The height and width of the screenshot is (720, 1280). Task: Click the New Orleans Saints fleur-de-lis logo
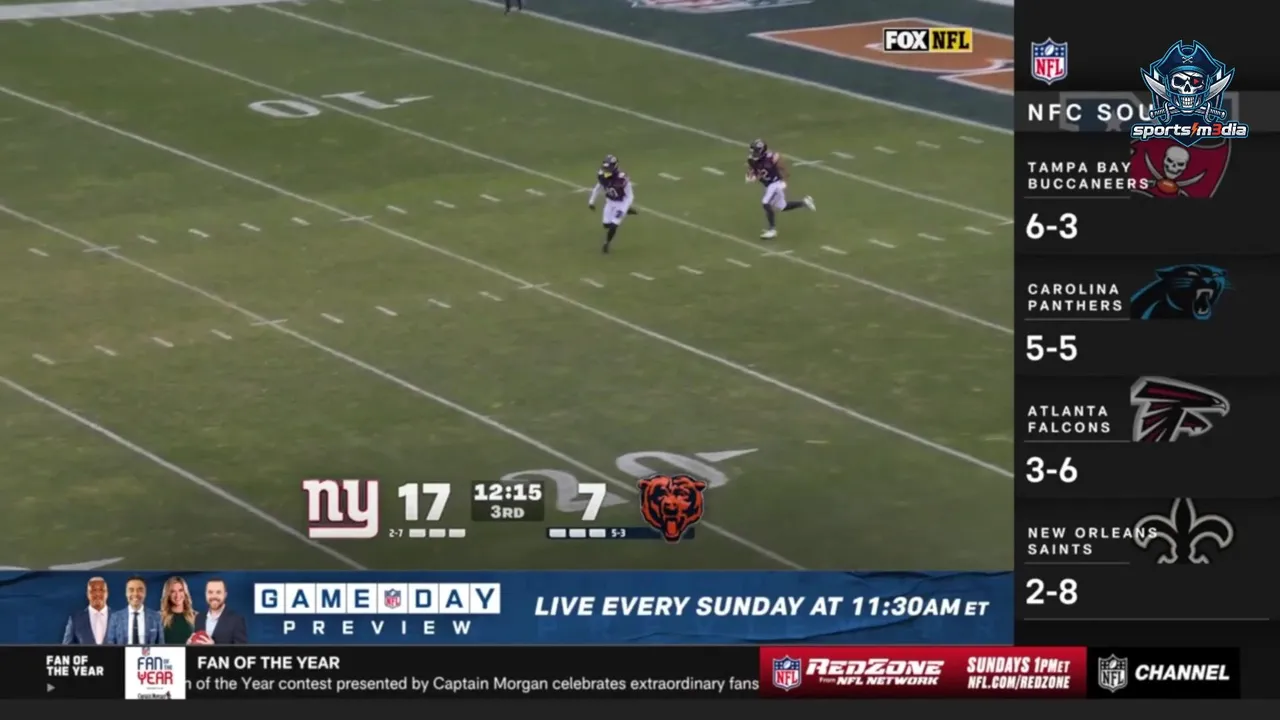[x=1184, y=531]
